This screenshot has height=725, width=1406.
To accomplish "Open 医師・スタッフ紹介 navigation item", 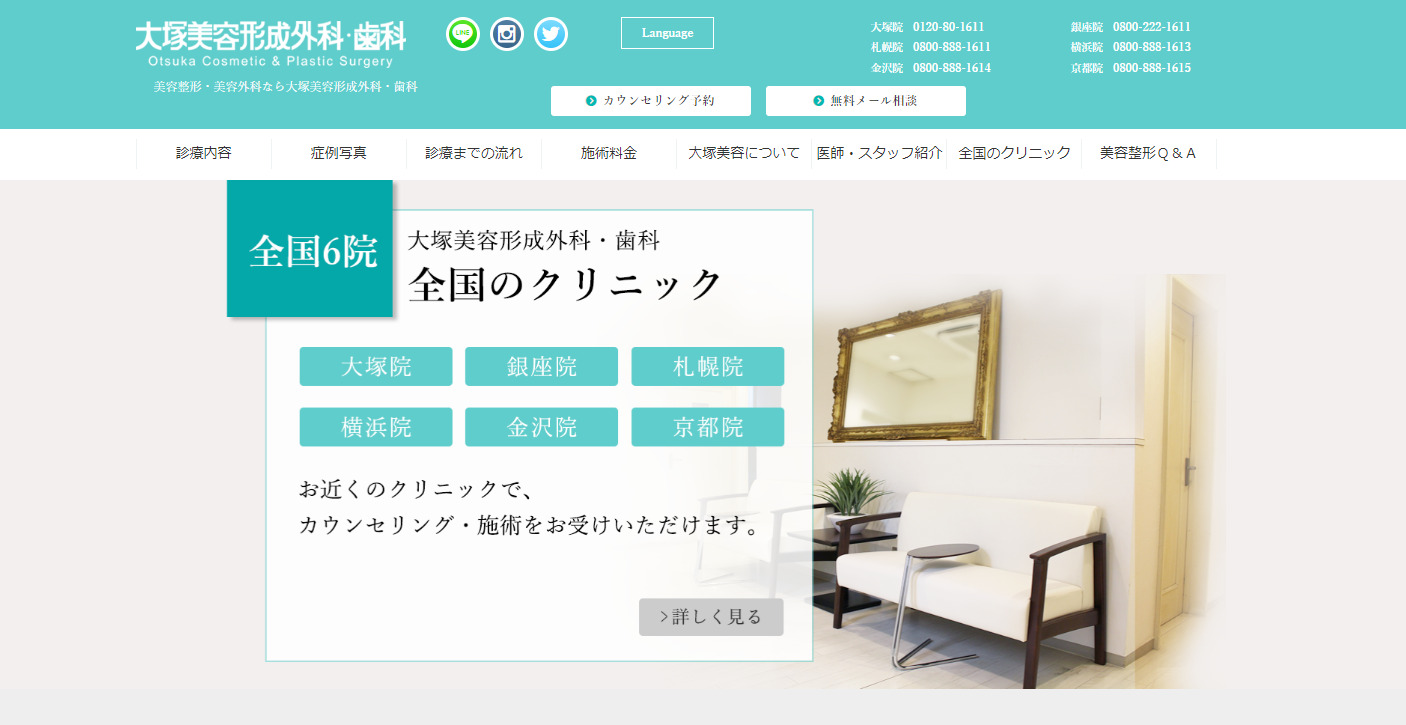I will (x=880, y=153).
